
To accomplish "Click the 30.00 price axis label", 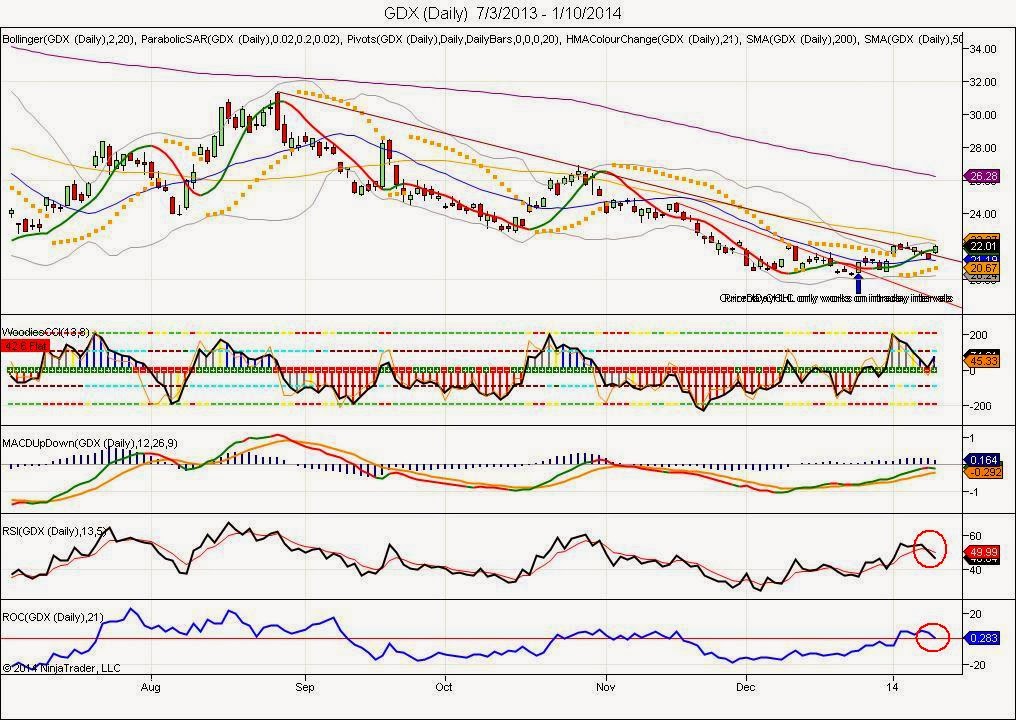I will [982, 115].
